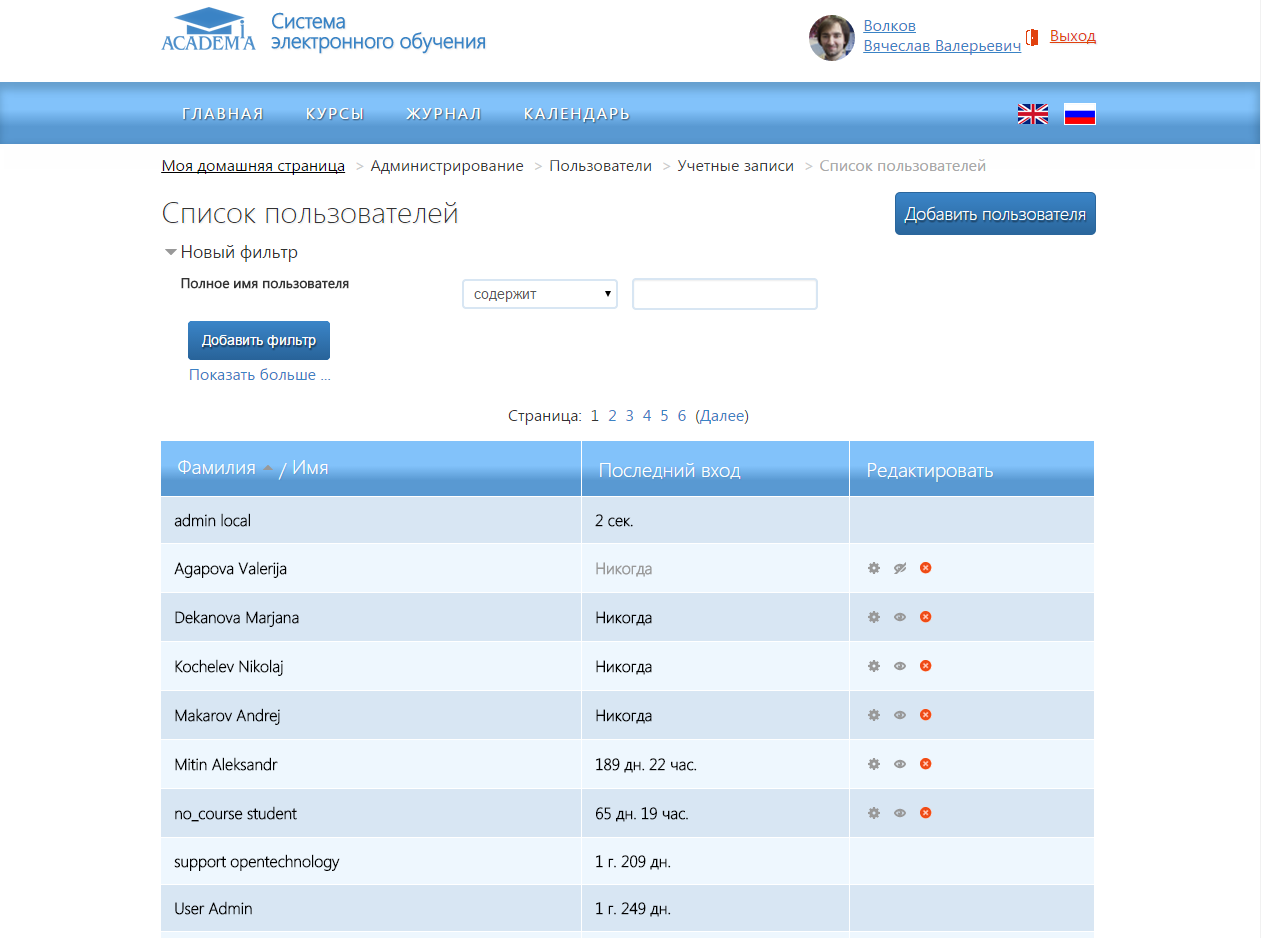Click the Academia logo
The width and height of the screenshot is (1261, 938).
(x=209, y=30)
